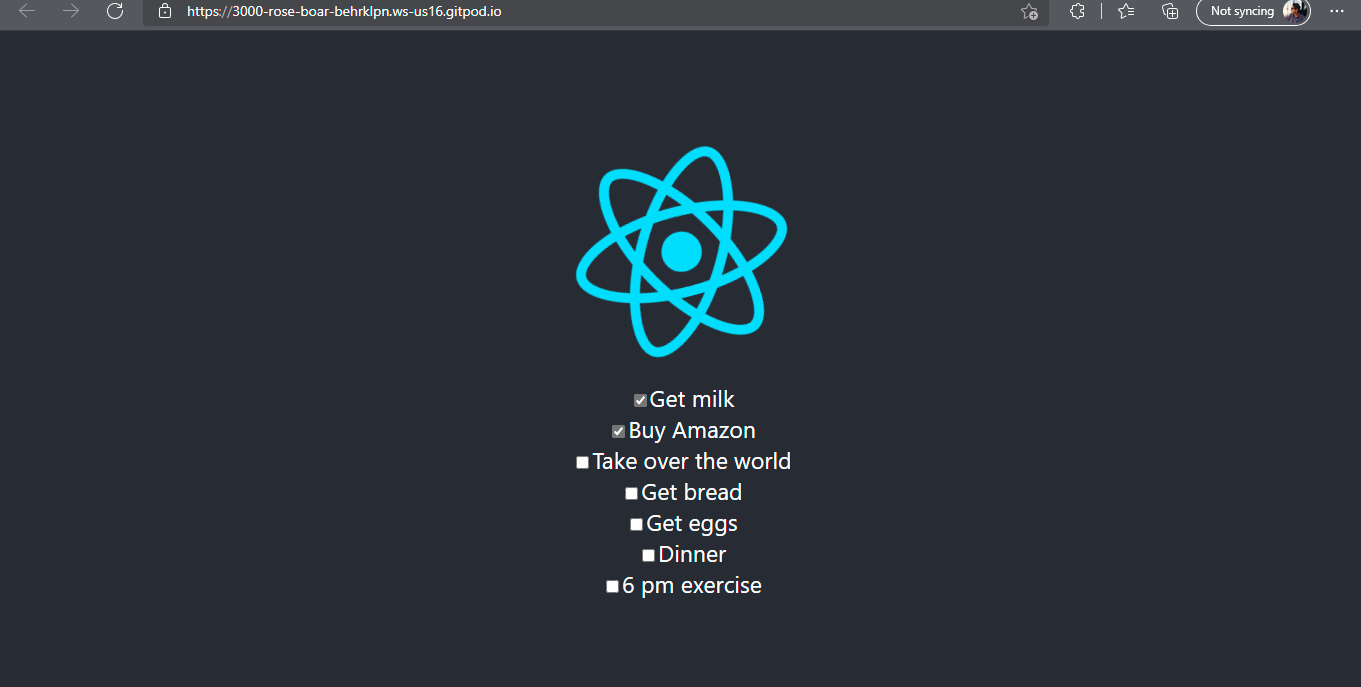Viewport: 1361px width, 687px height.
Task: Check the Get bread checkbox
Action: [632, 493]
